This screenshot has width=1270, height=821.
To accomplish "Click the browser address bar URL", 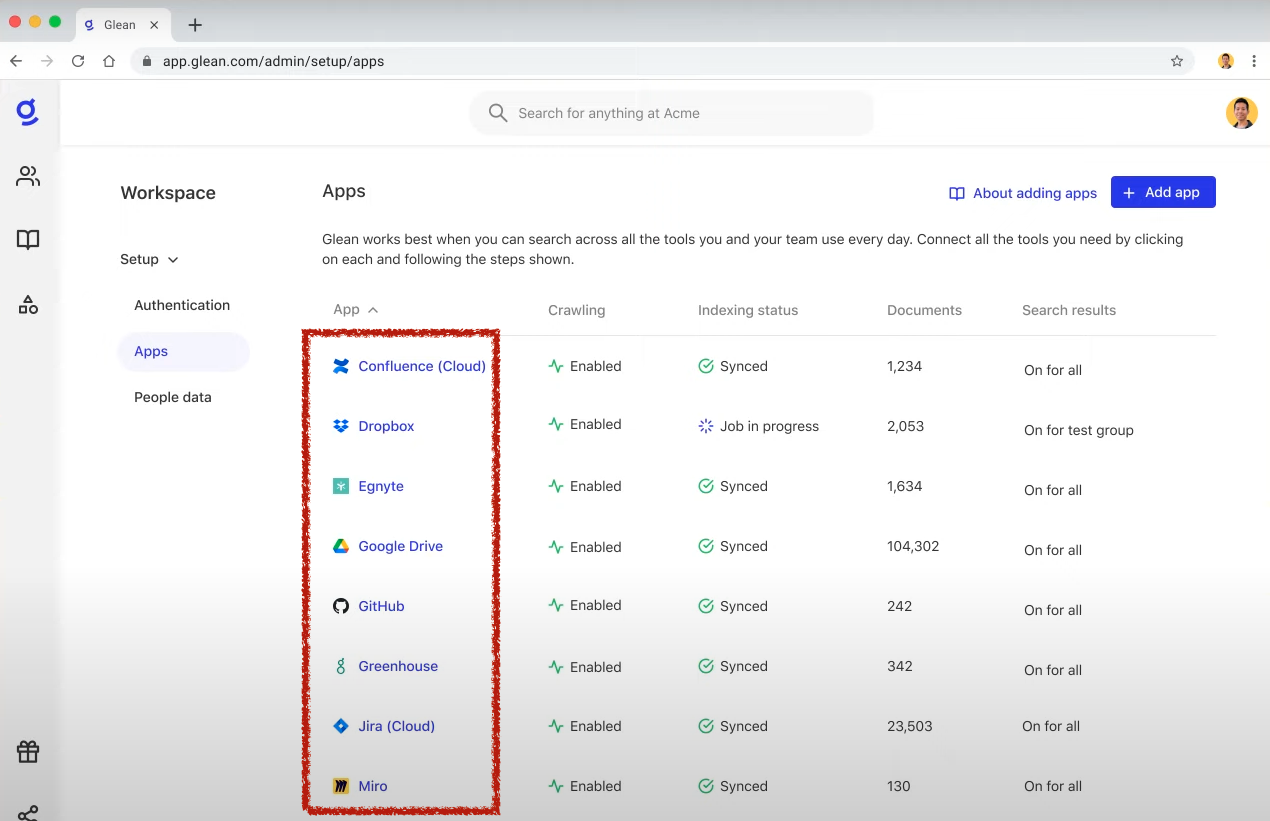I will pyautogui.click(x=273, y=61).
